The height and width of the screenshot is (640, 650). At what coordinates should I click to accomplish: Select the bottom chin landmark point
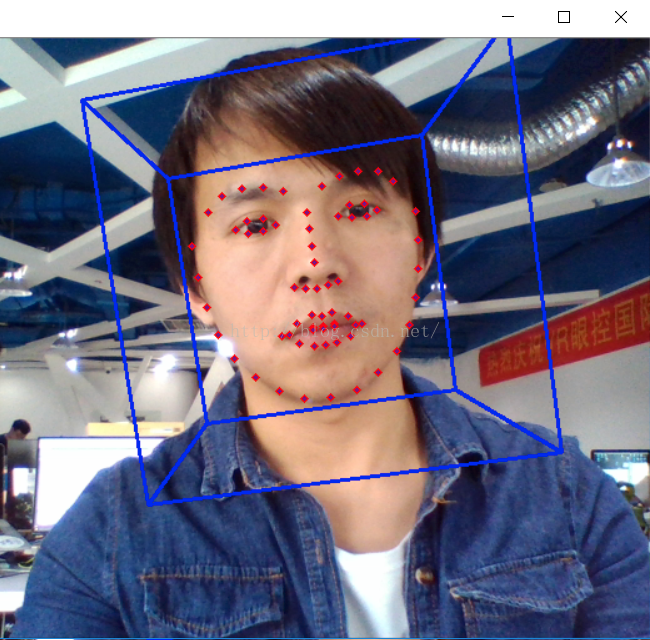pyautogui.click(x=330, y=398)
